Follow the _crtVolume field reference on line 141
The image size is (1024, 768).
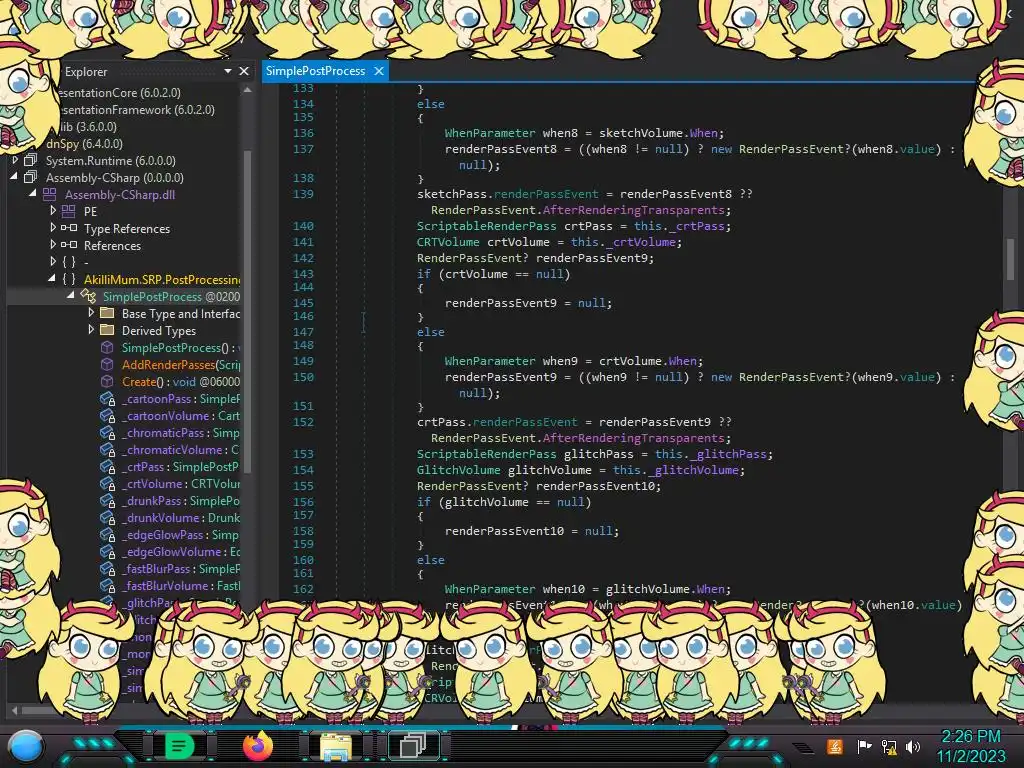pos(641,242)
